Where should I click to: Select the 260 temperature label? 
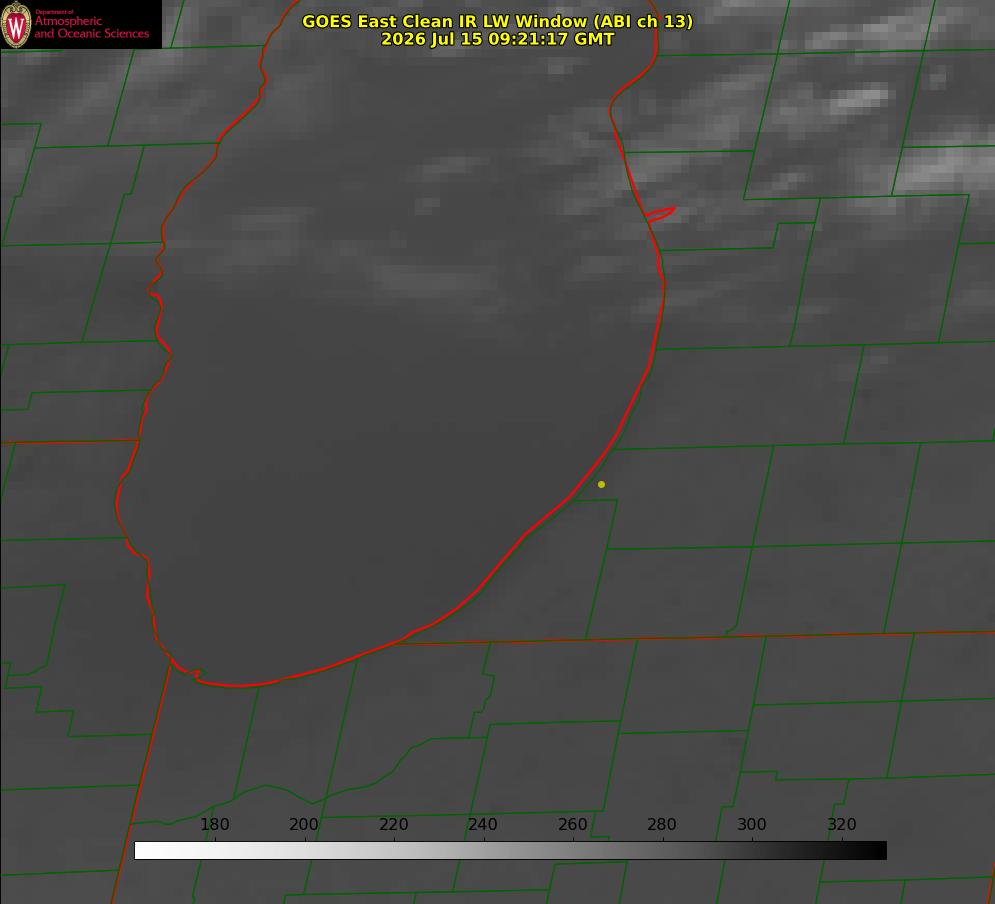pos(572,824)
